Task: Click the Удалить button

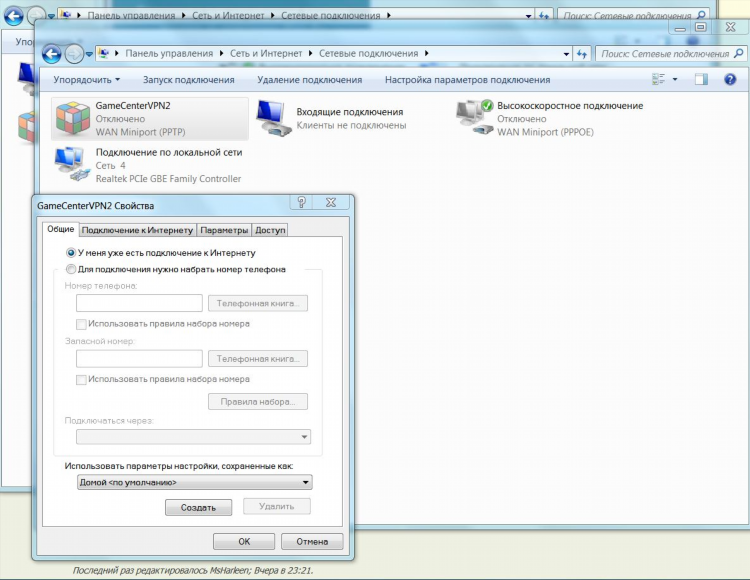Action: pos(276,506)
